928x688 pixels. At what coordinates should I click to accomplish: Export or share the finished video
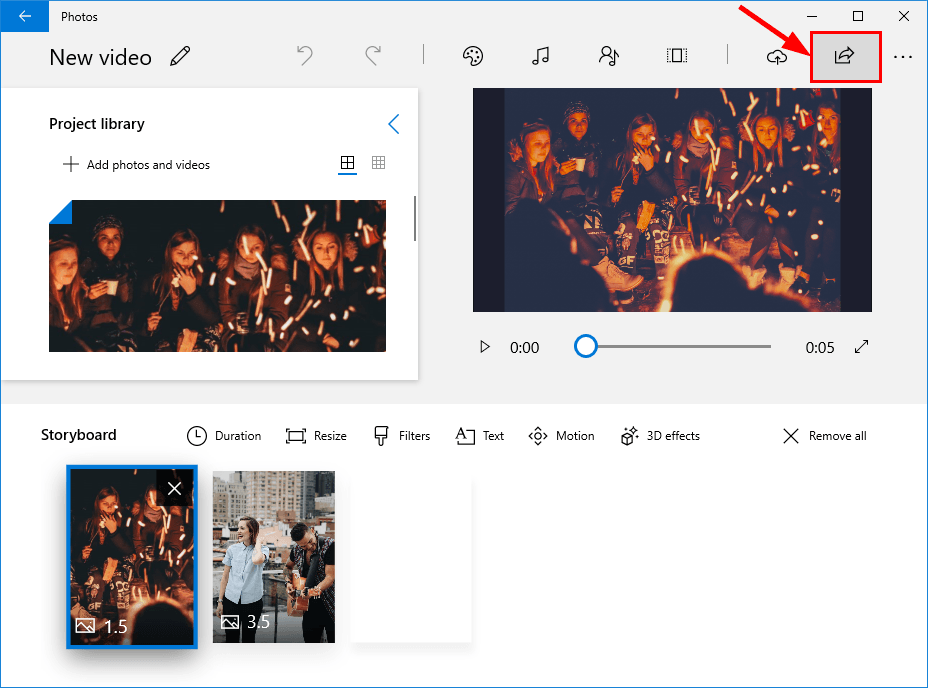pos(844,57)
